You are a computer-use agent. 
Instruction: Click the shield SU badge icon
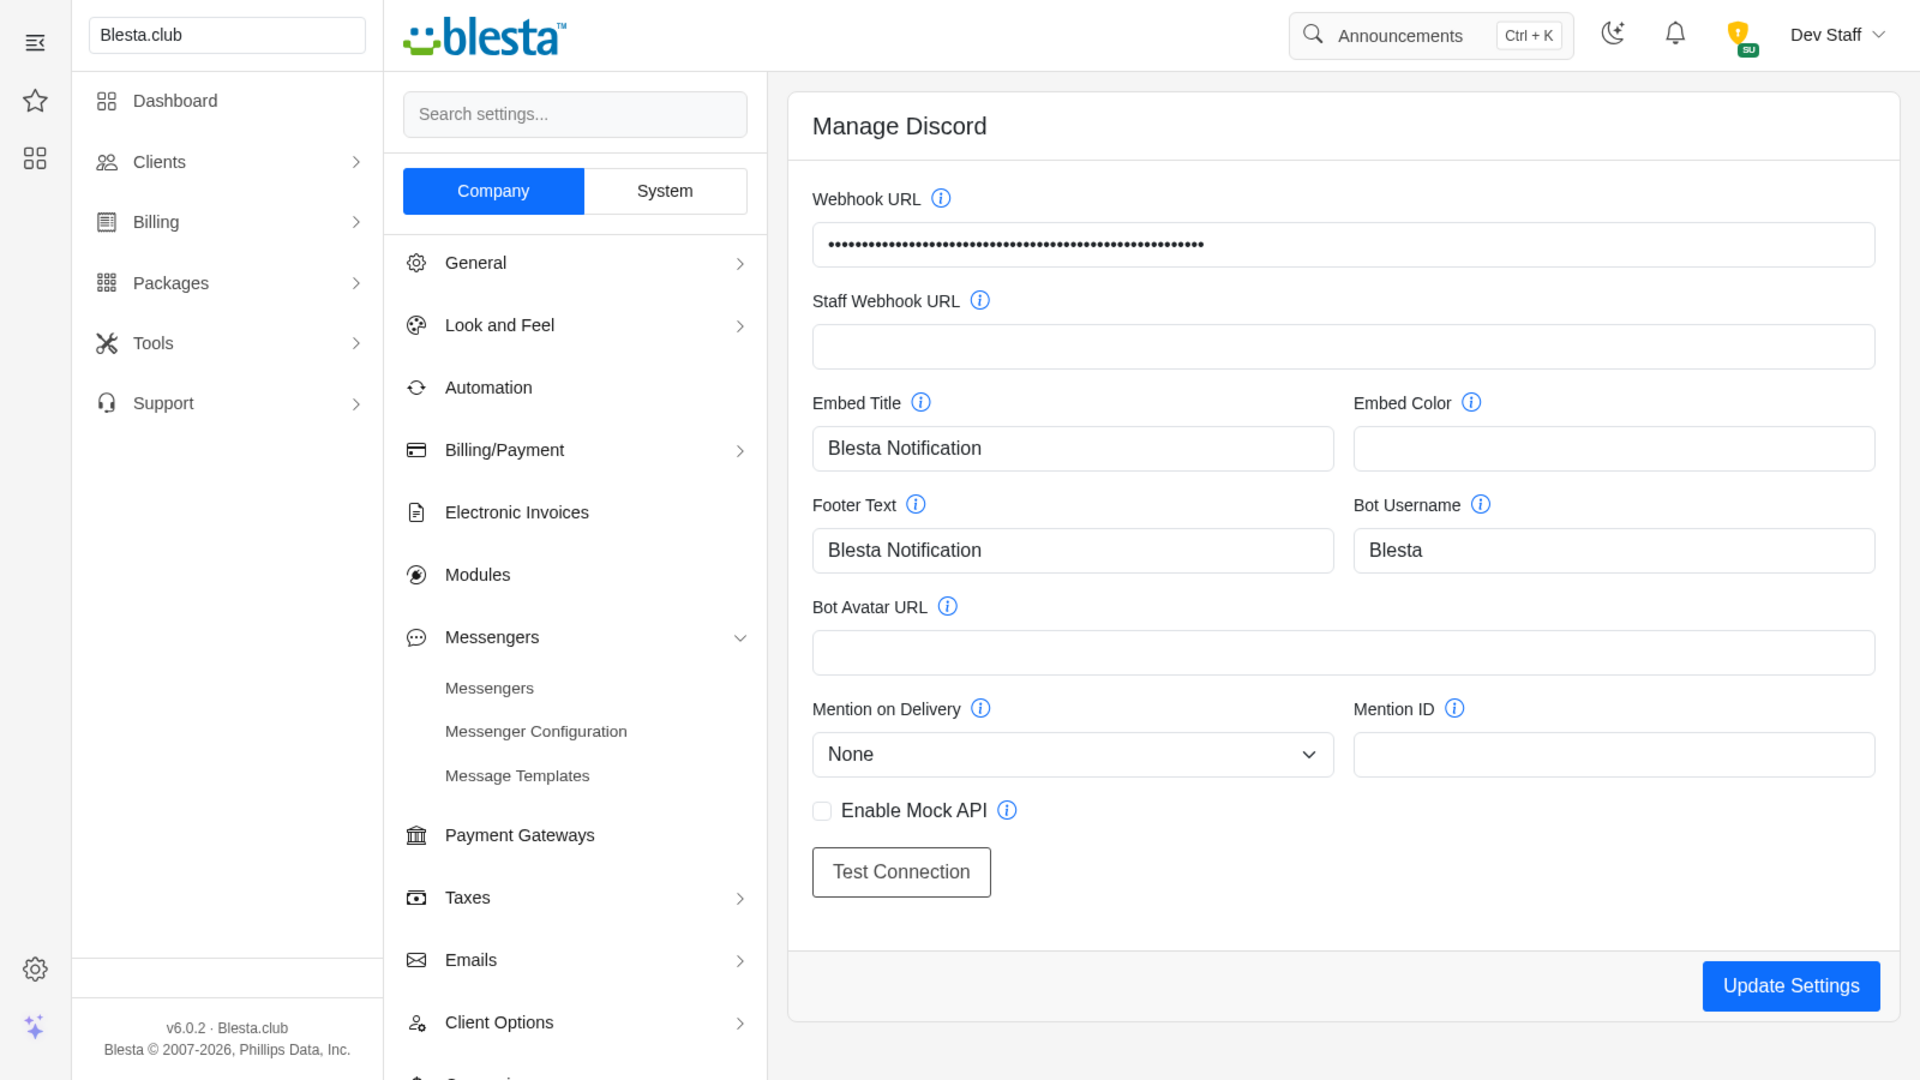(x=1741, y=38)
